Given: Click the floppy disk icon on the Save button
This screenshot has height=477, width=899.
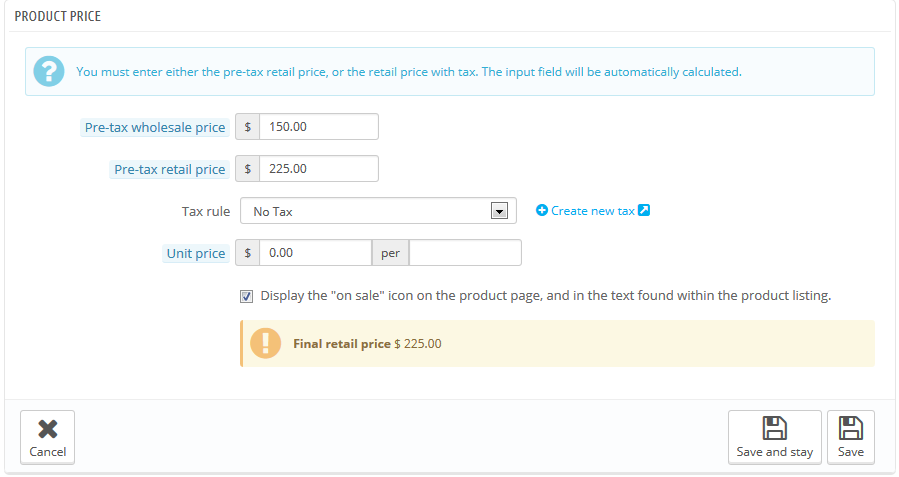Looking at the screenshot, I should pyautogui.click(x=850, y=429).
